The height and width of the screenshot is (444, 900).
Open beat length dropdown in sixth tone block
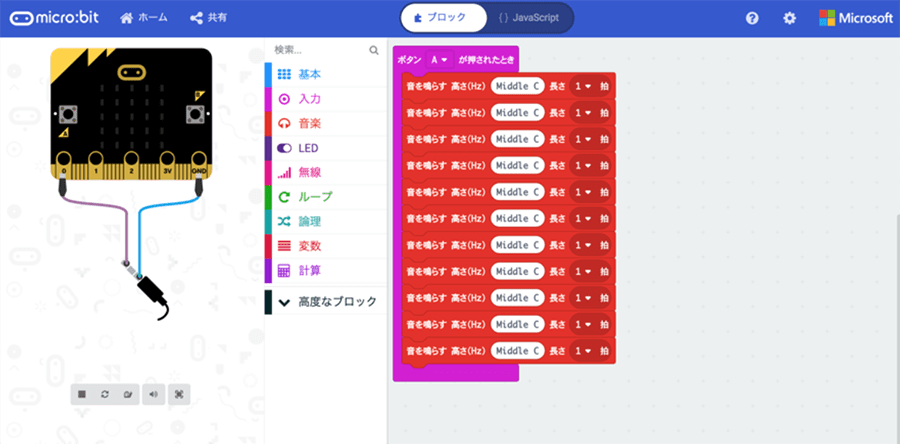pos(584,218)
